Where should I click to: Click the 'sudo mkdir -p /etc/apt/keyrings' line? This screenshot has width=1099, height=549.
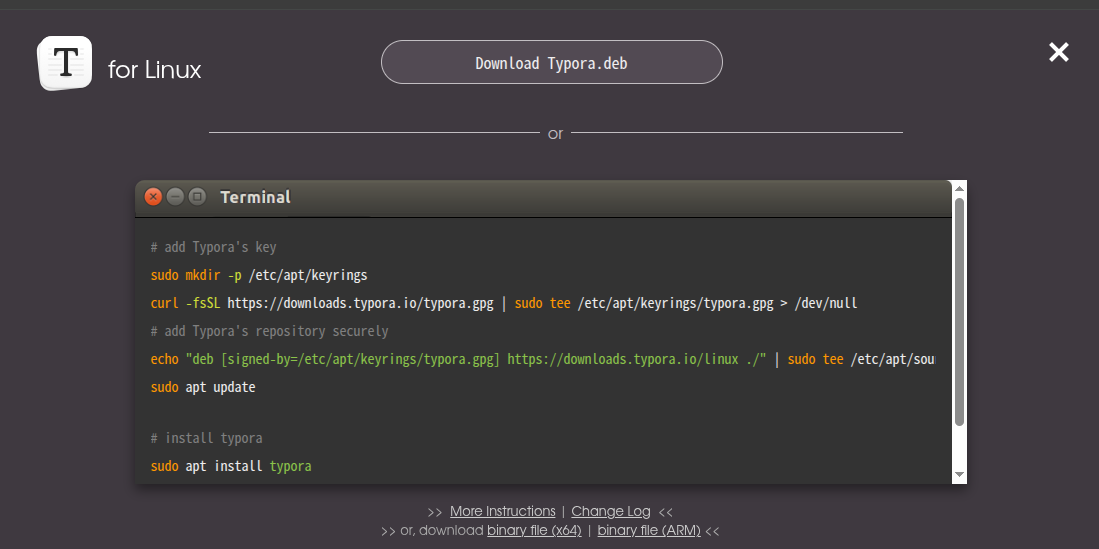tap(259, 275)
